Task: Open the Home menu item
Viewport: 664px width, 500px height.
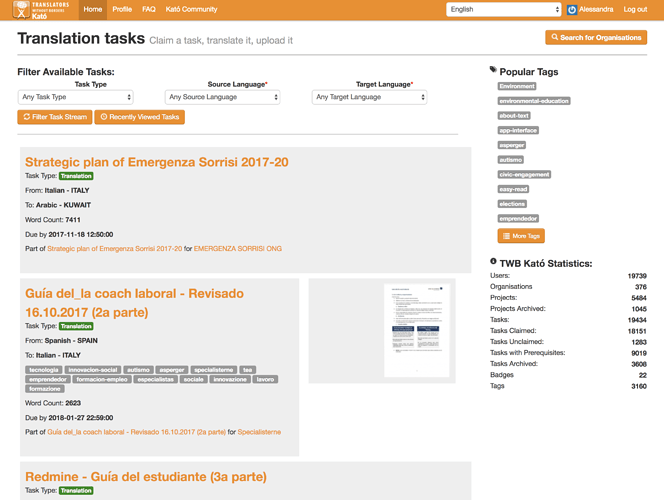Action: pyautogui.click(x=93, y=9)
